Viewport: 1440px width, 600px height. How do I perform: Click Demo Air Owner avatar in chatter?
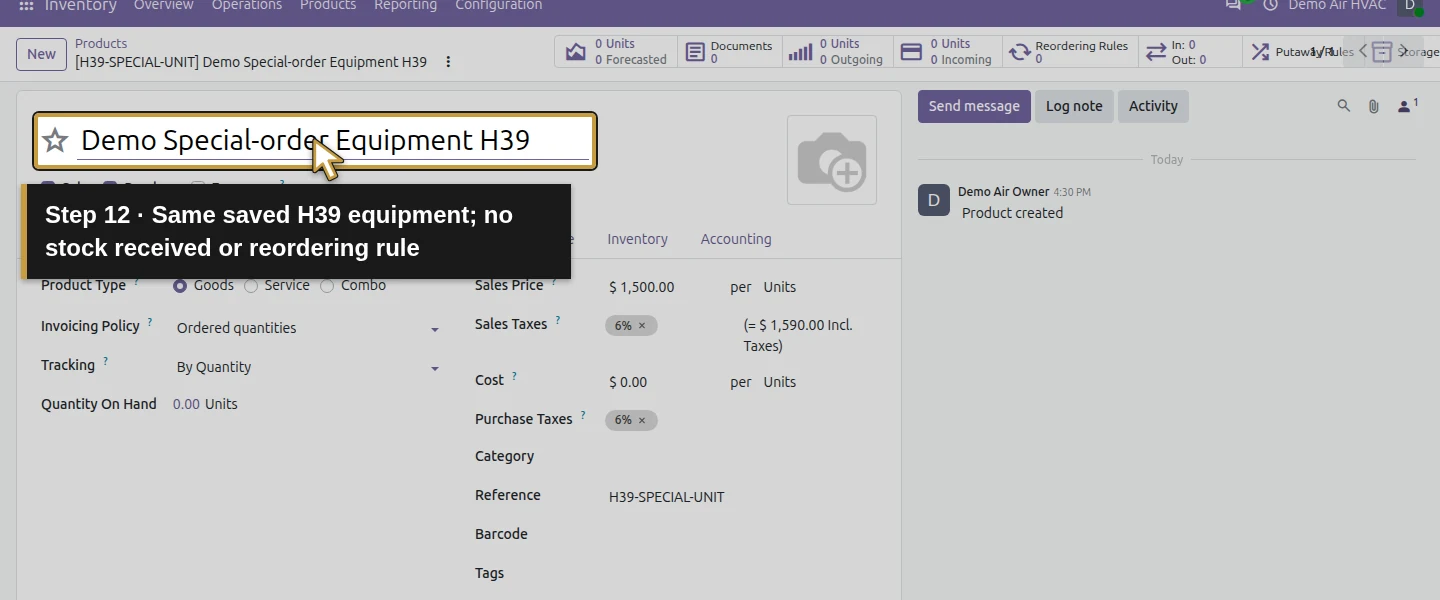pos(934,200)
